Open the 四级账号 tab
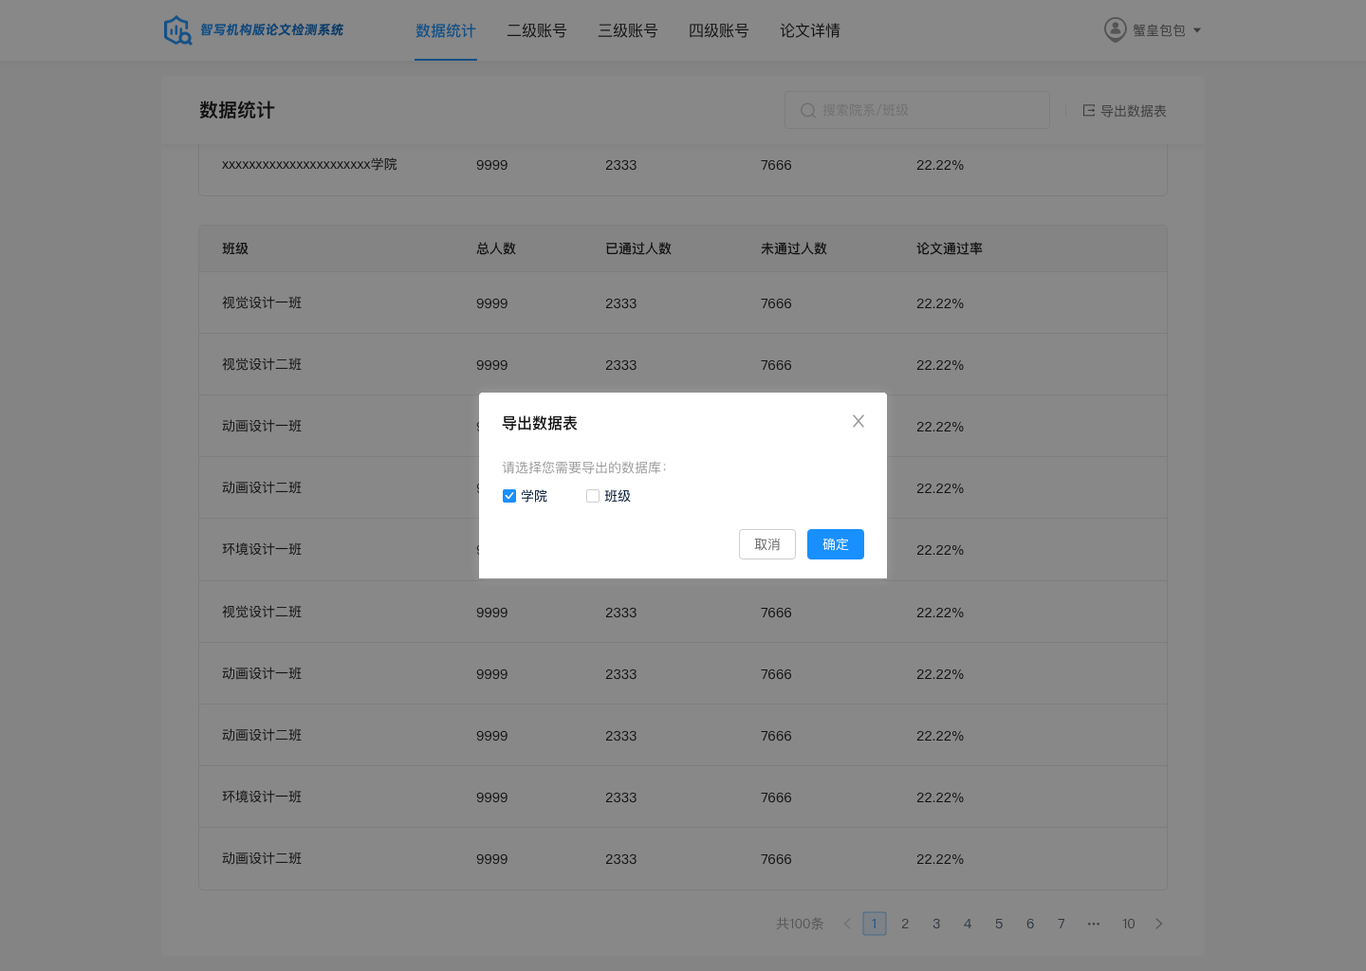 point(719,31)
